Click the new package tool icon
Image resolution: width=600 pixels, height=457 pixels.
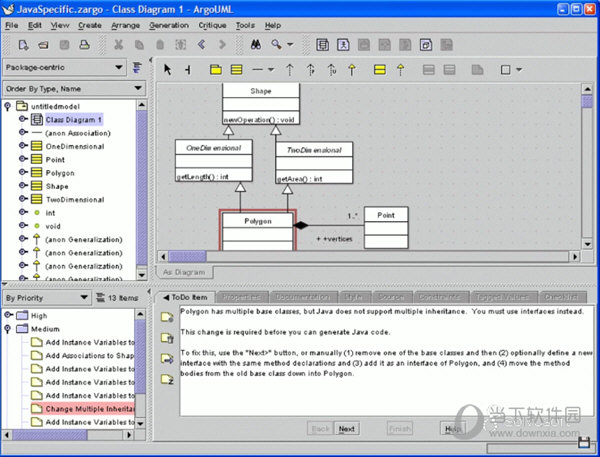pyautogui.click(x=215, y=70)
